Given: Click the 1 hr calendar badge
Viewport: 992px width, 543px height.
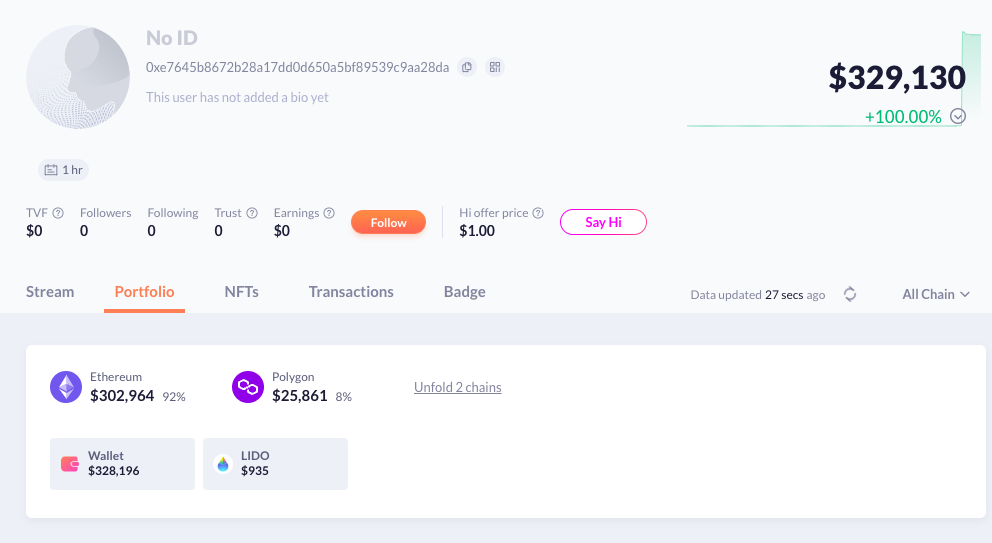Looking at the screenshot, I should [64, 170].
